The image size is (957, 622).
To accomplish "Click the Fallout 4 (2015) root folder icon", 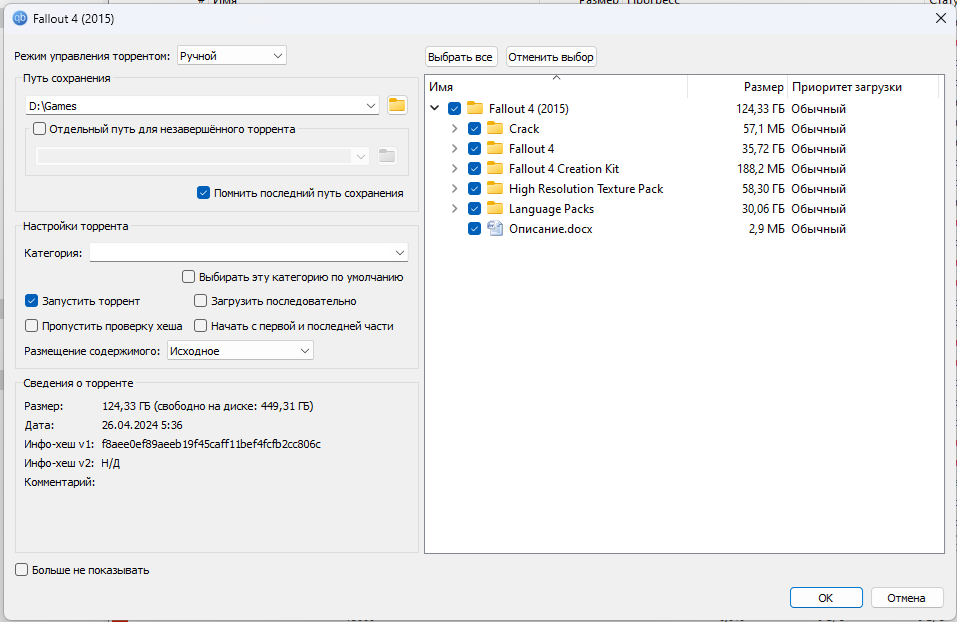I will pos(475,109).
